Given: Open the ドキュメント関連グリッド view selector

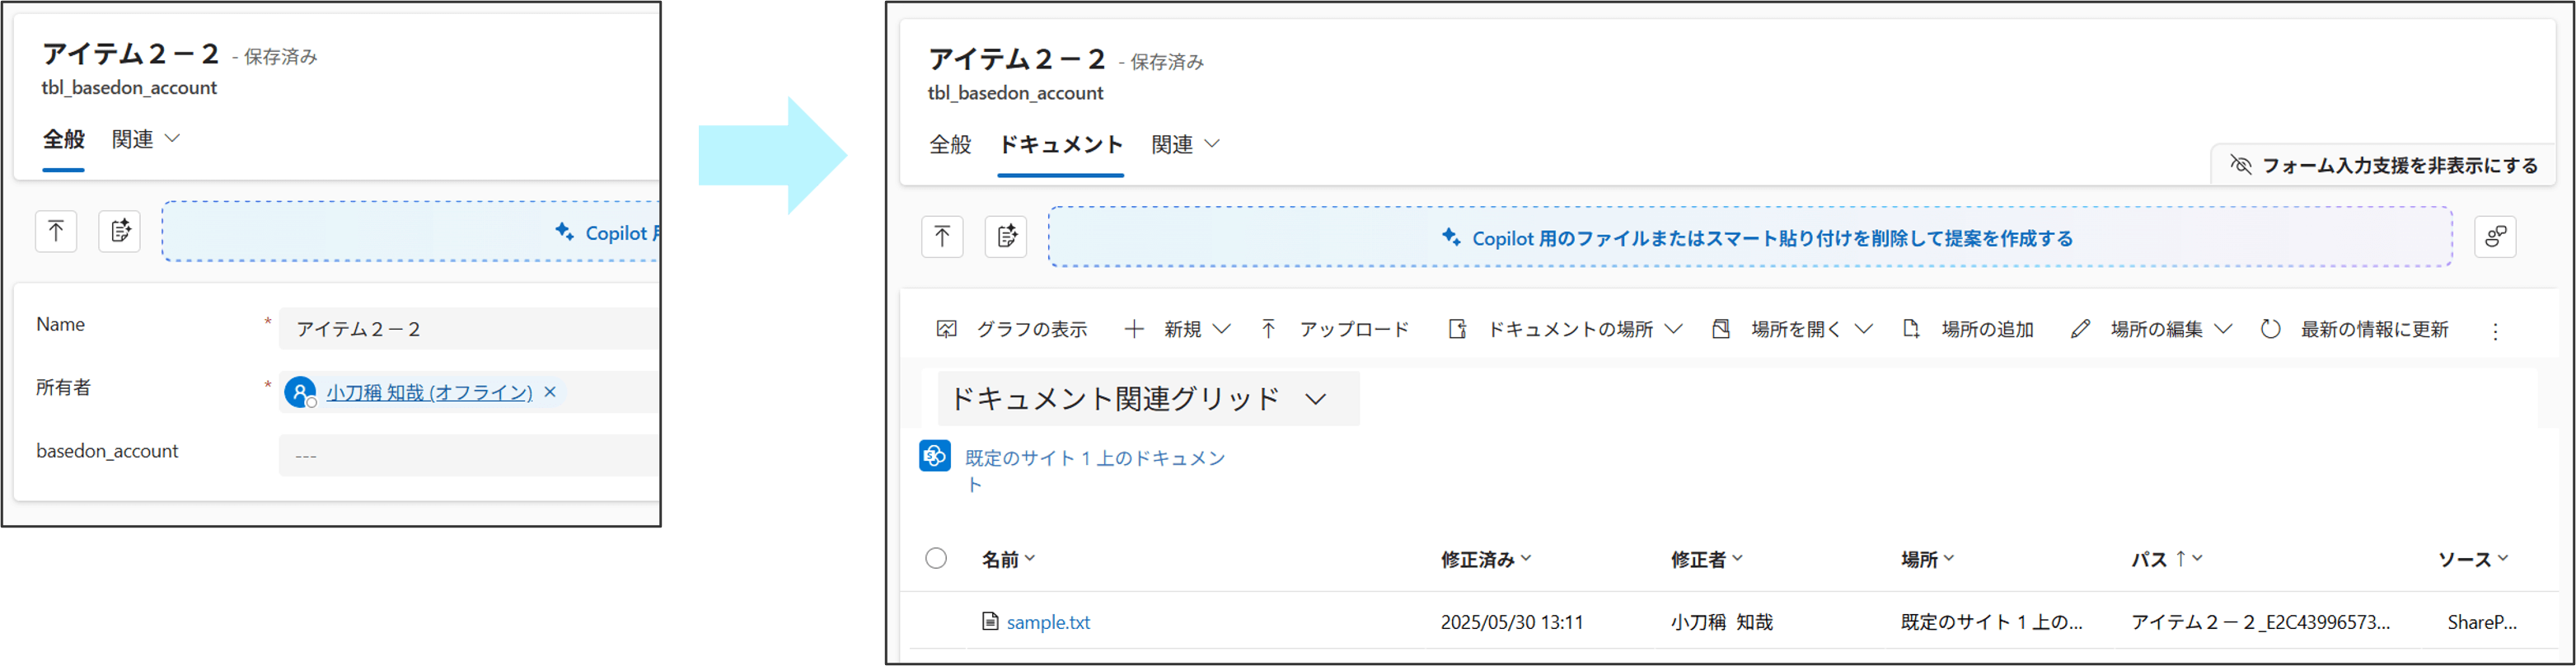Looking at the screenshot, I should coord(1148,399).
